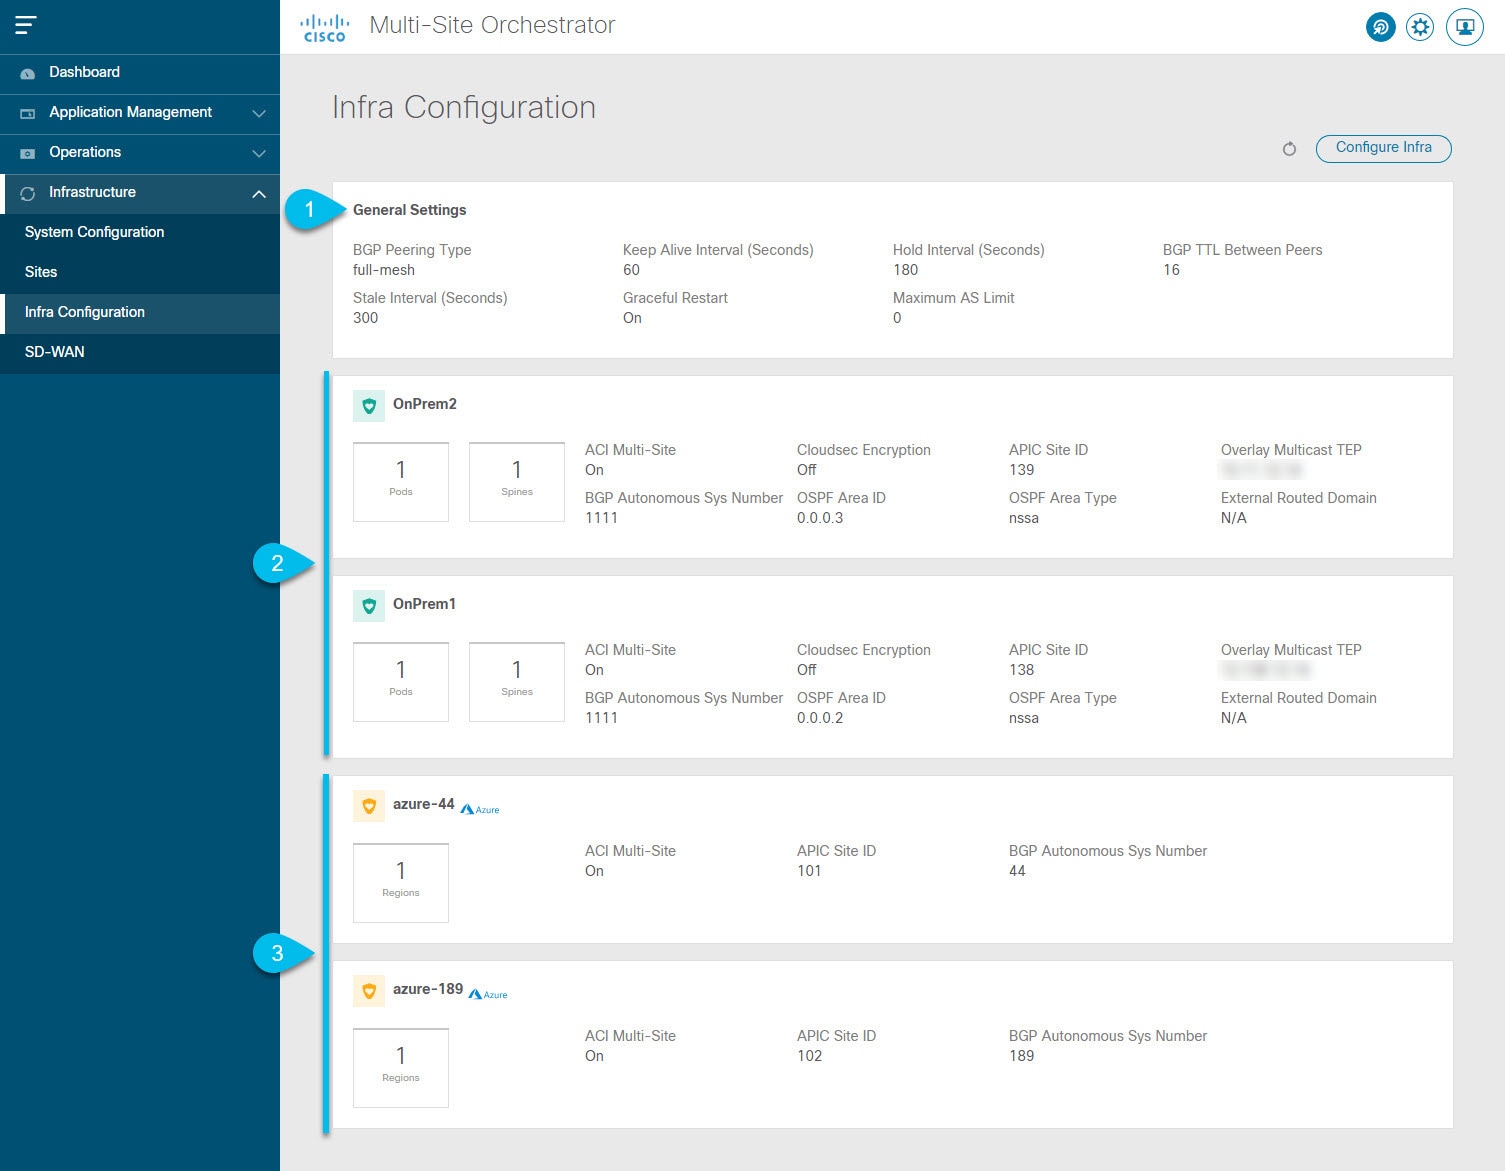Click the Infra Configuration page heading
This screenshot has height=1171, width=1505.
click(464, 107)
